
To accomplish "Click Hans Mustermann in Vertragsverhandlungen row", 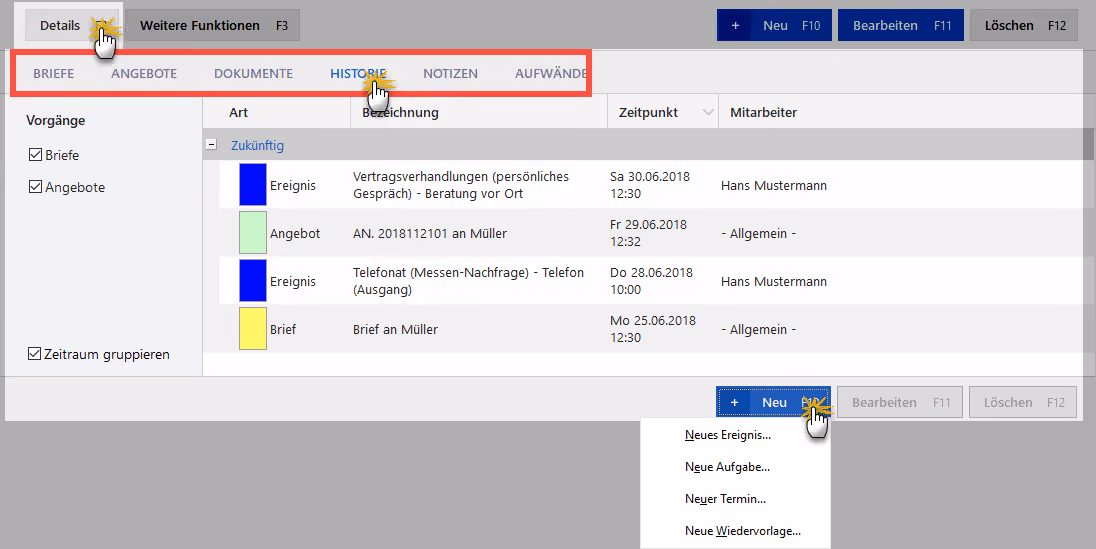I will [x=774, y=185].
